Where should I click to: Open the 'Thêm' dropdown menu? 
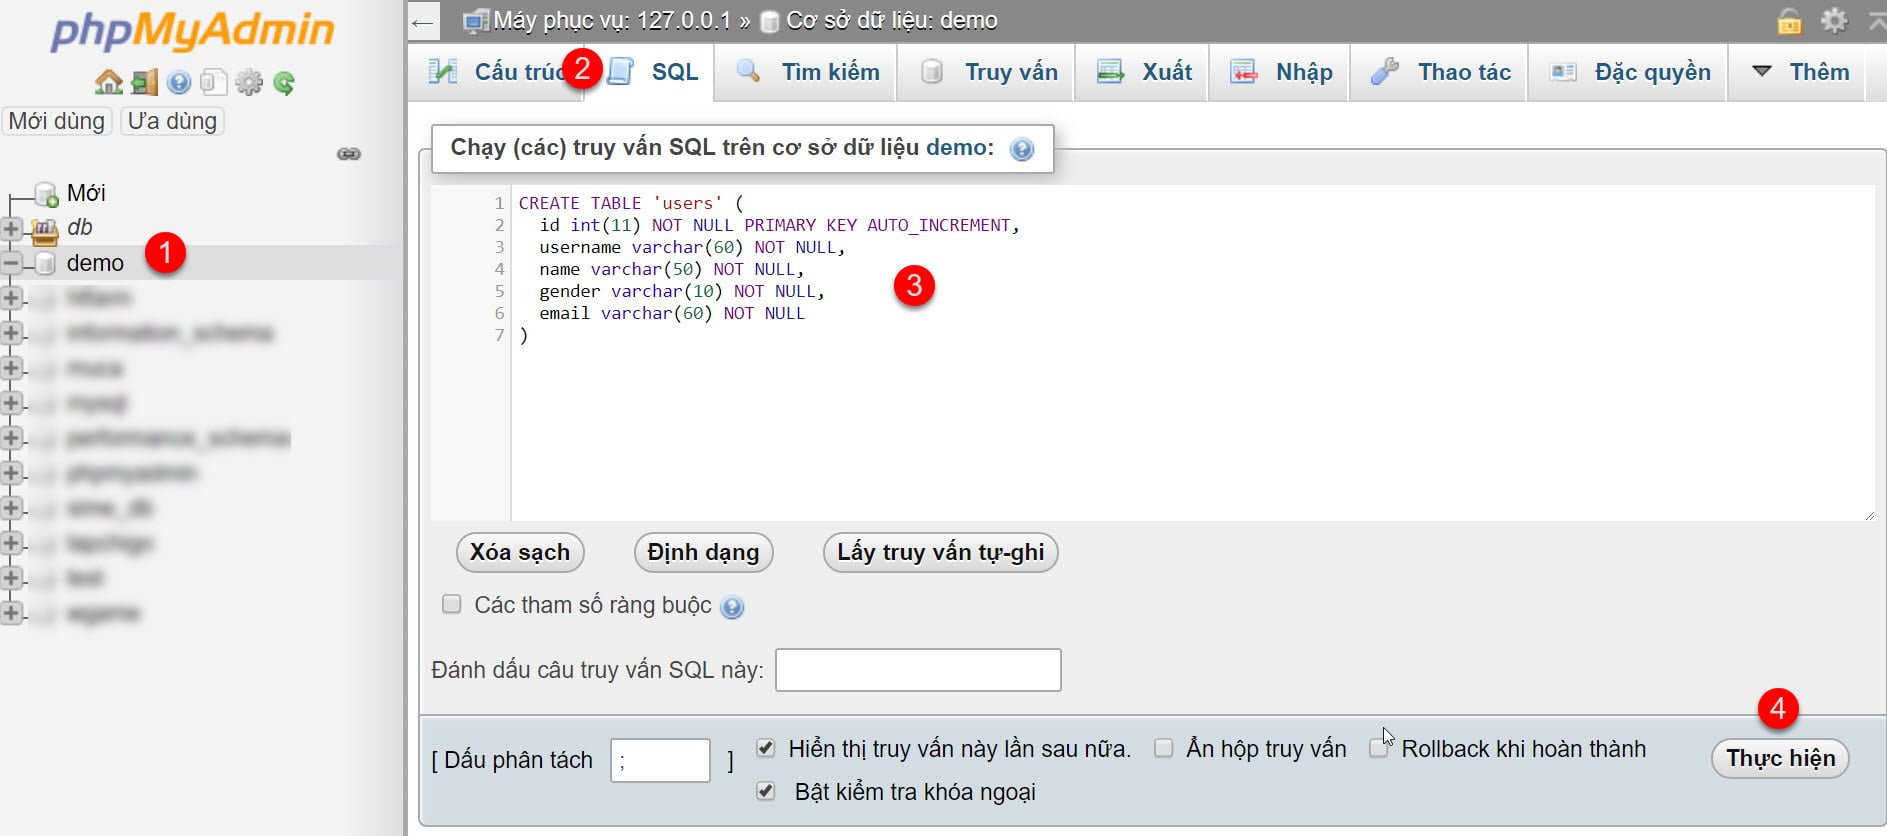click(x=1800, y=72)
